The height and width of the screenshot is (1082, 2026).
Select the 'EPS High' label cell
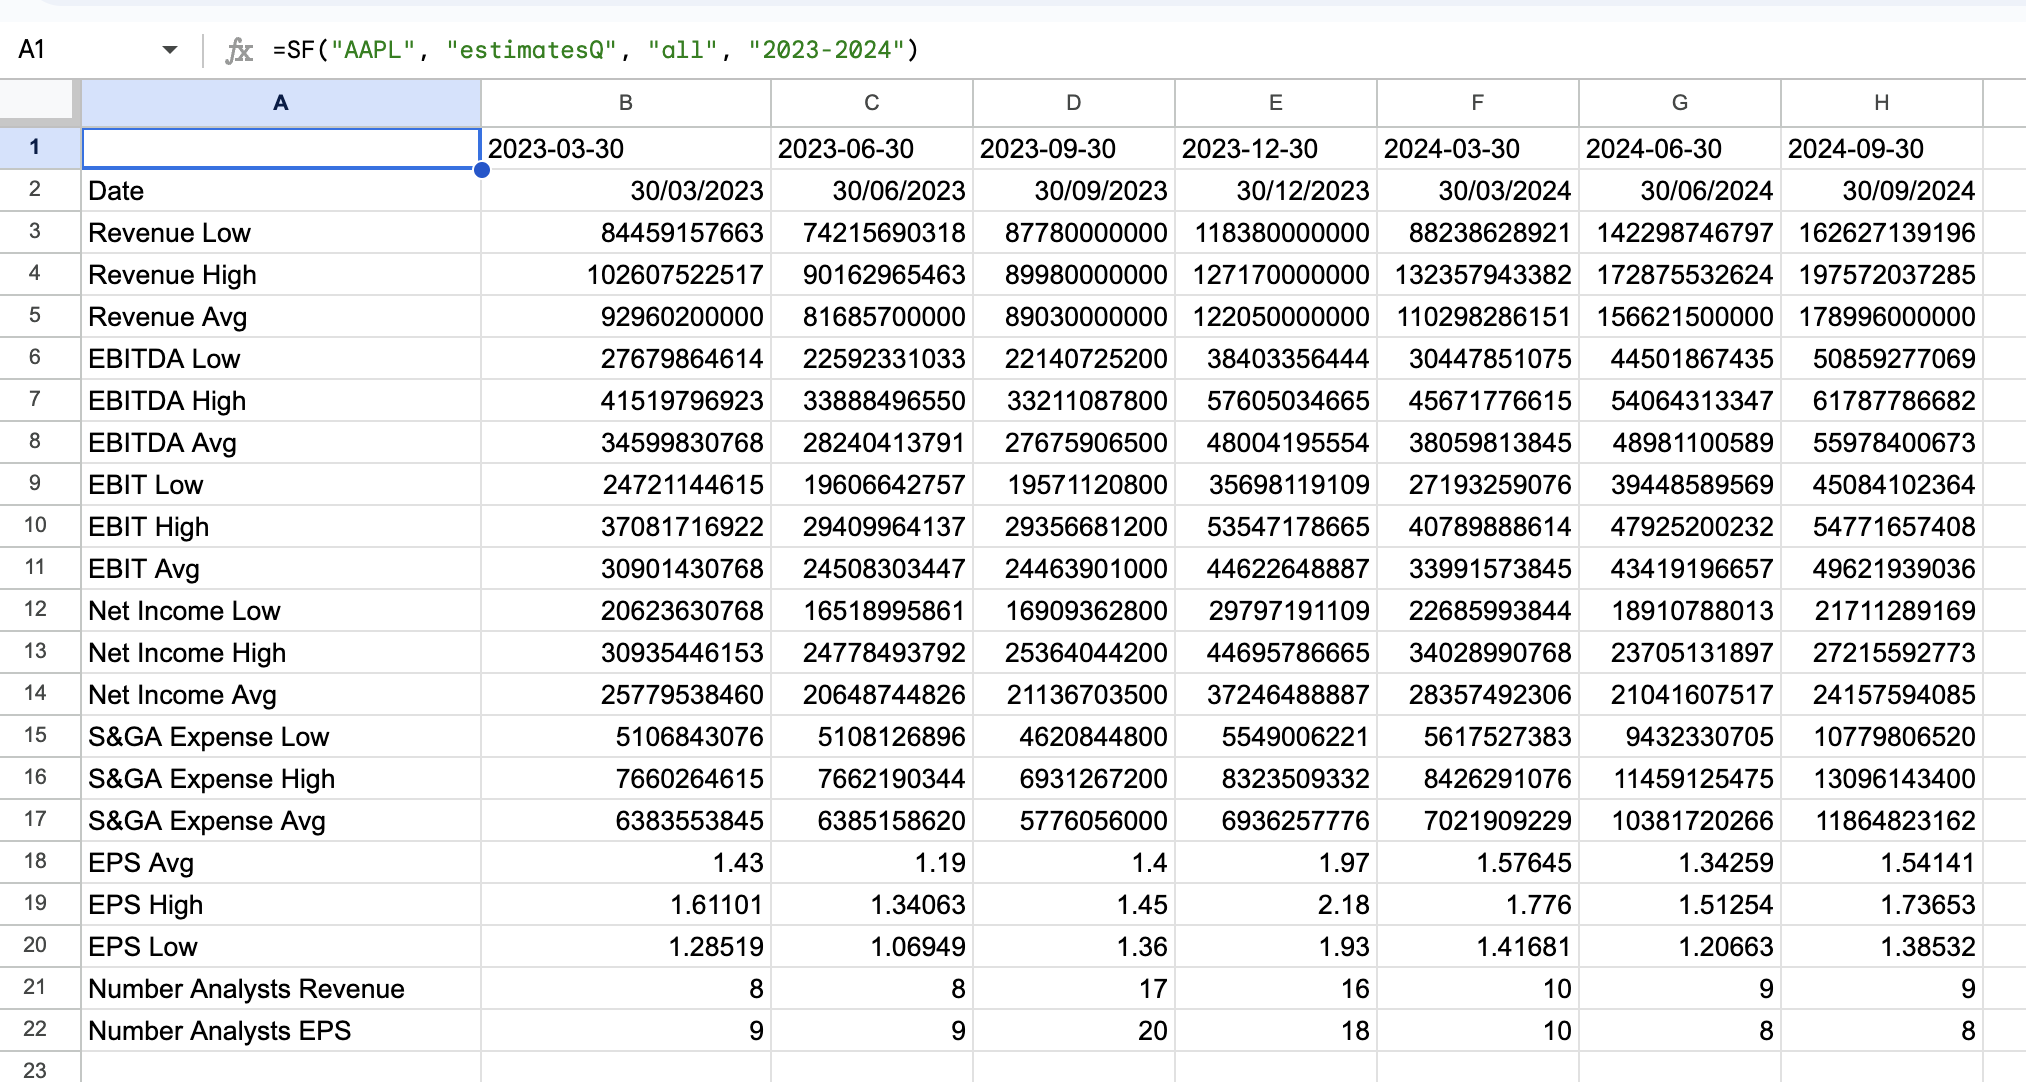[281, 904]
